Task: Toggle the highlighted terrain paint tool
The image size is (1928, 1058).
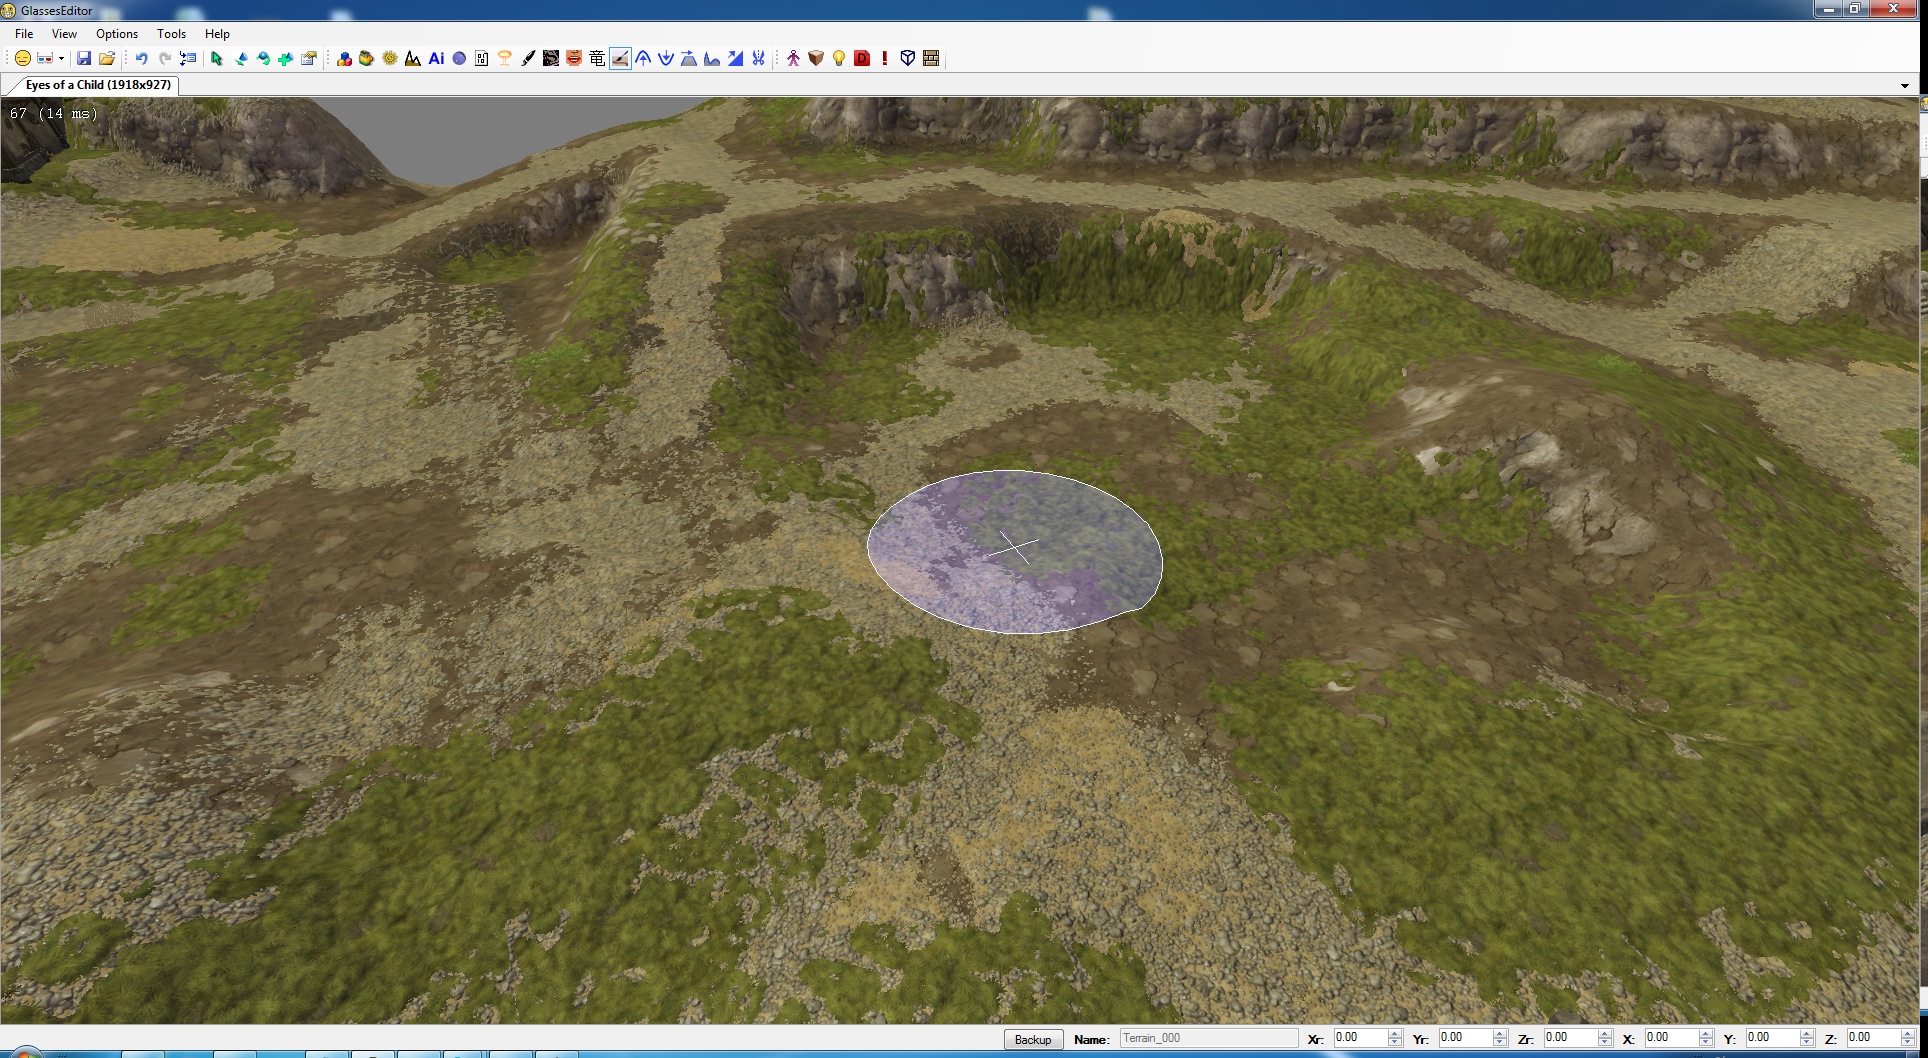Action: [620, 59]
